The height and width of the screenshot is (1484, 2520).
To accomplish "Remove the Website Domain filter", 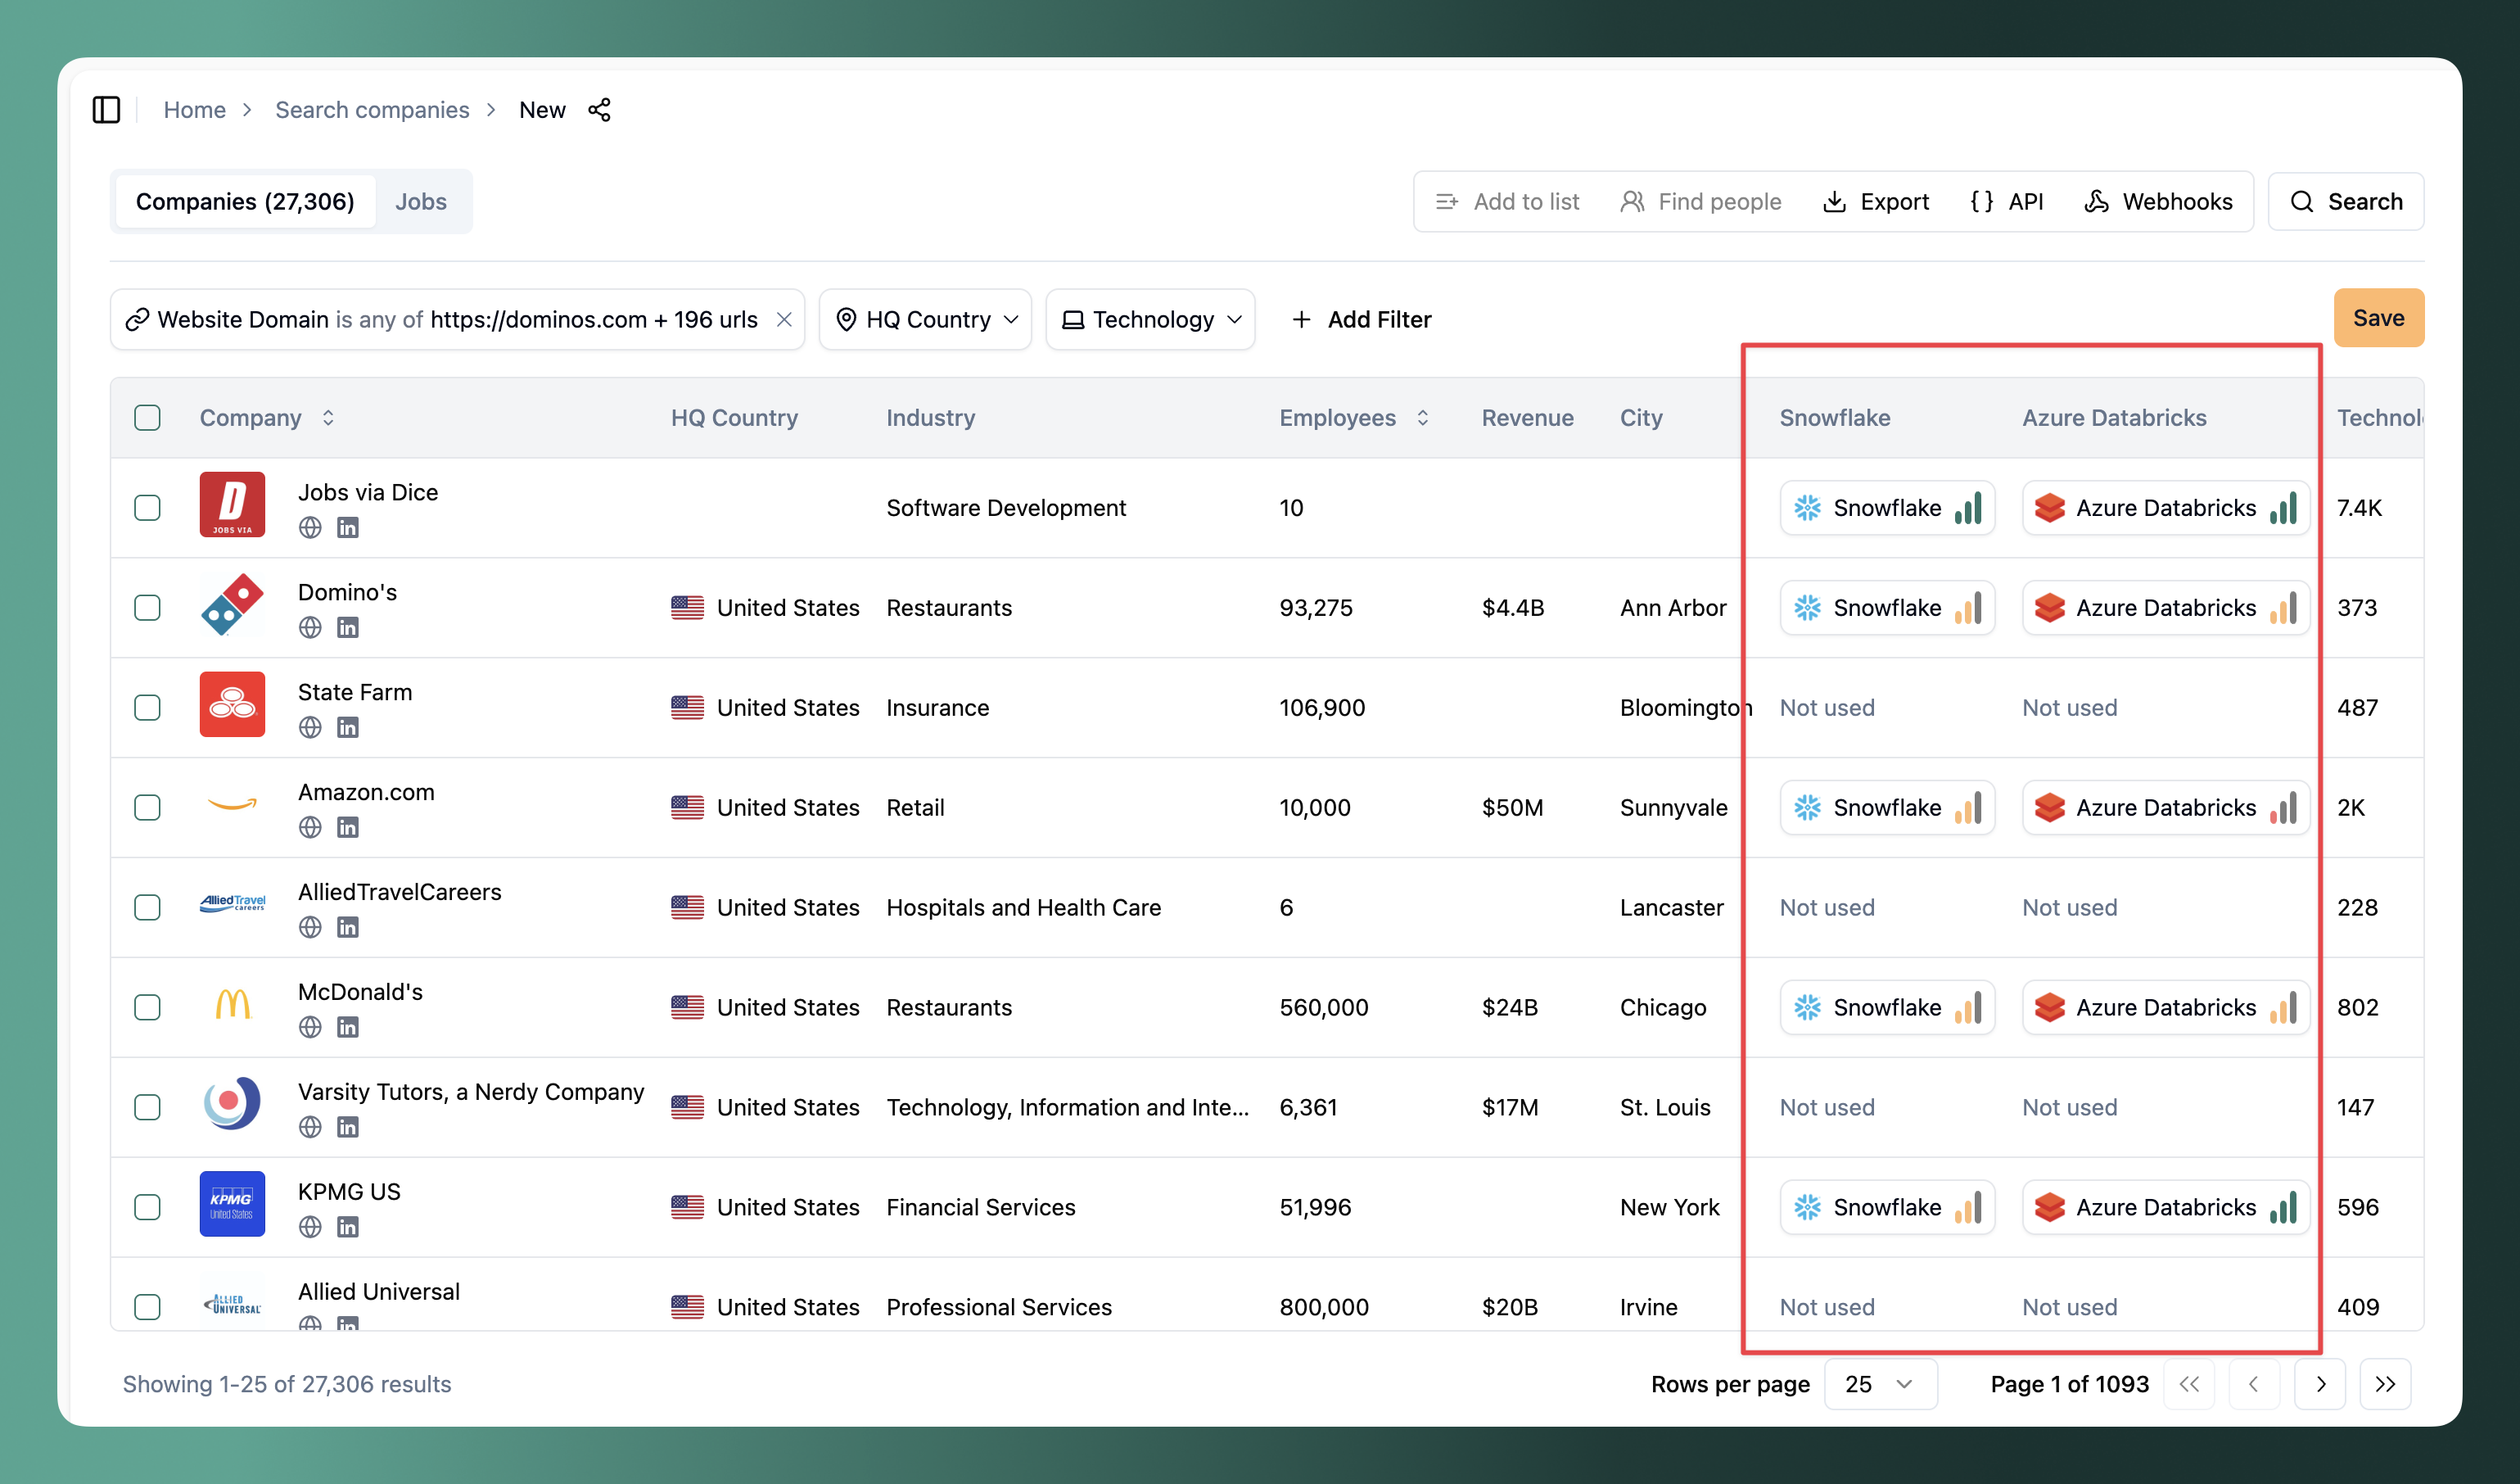I will [784, 320].
